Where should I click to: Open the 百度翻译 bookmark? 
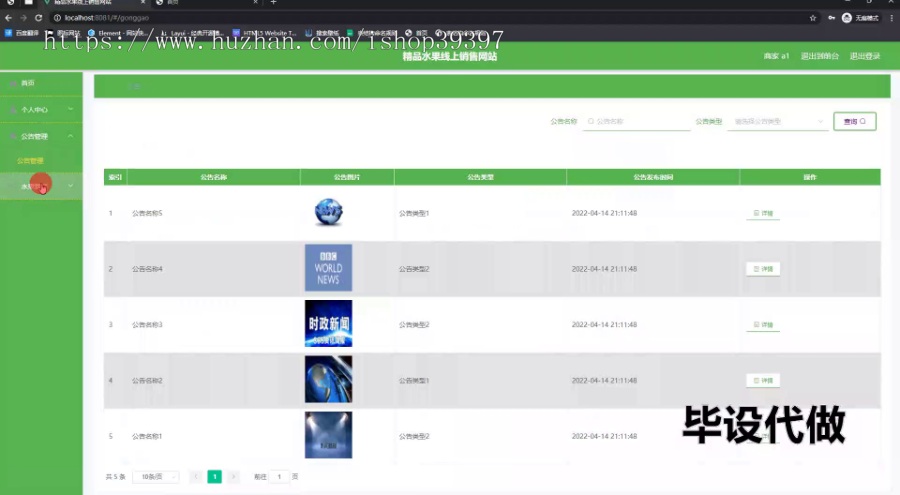pyautogui.click(x=22, y=33)
